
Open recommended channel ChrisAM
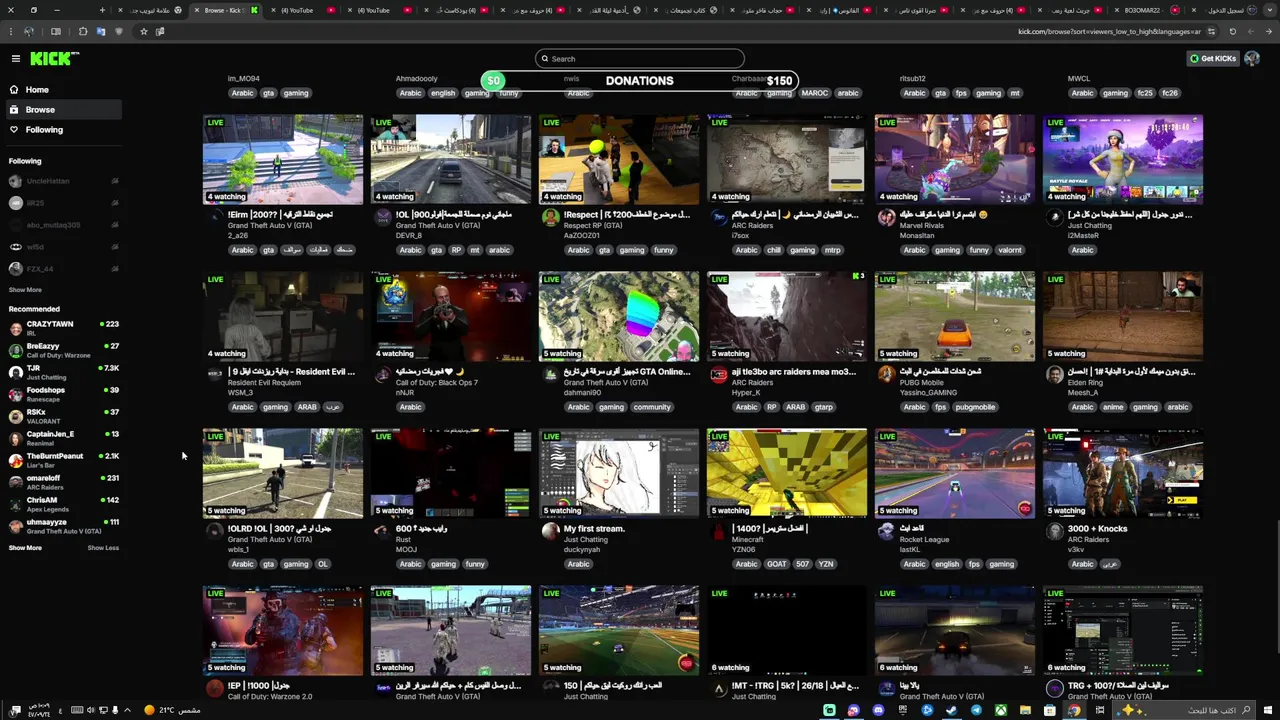click(x=64, y=503)
